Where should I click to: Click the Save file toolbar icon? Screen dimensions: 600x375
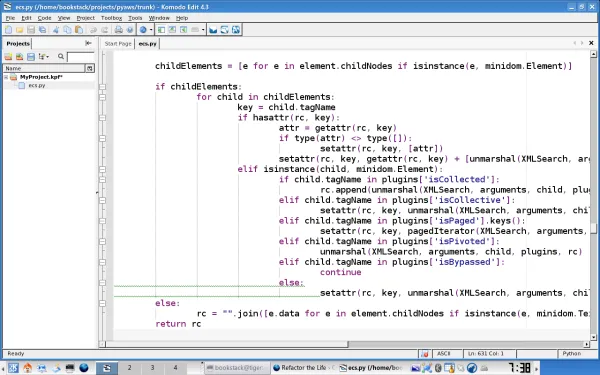point(31,30)
